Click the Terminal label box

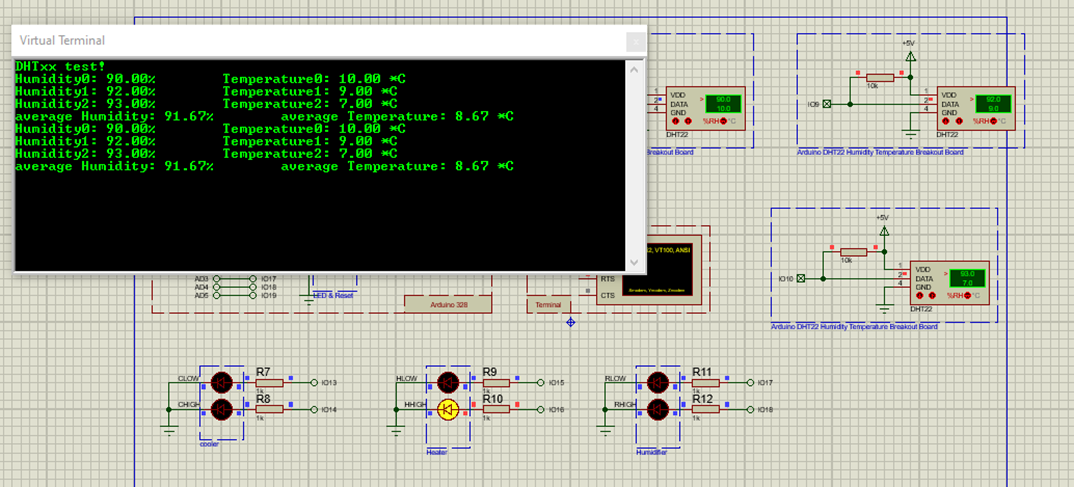point(548,304)
